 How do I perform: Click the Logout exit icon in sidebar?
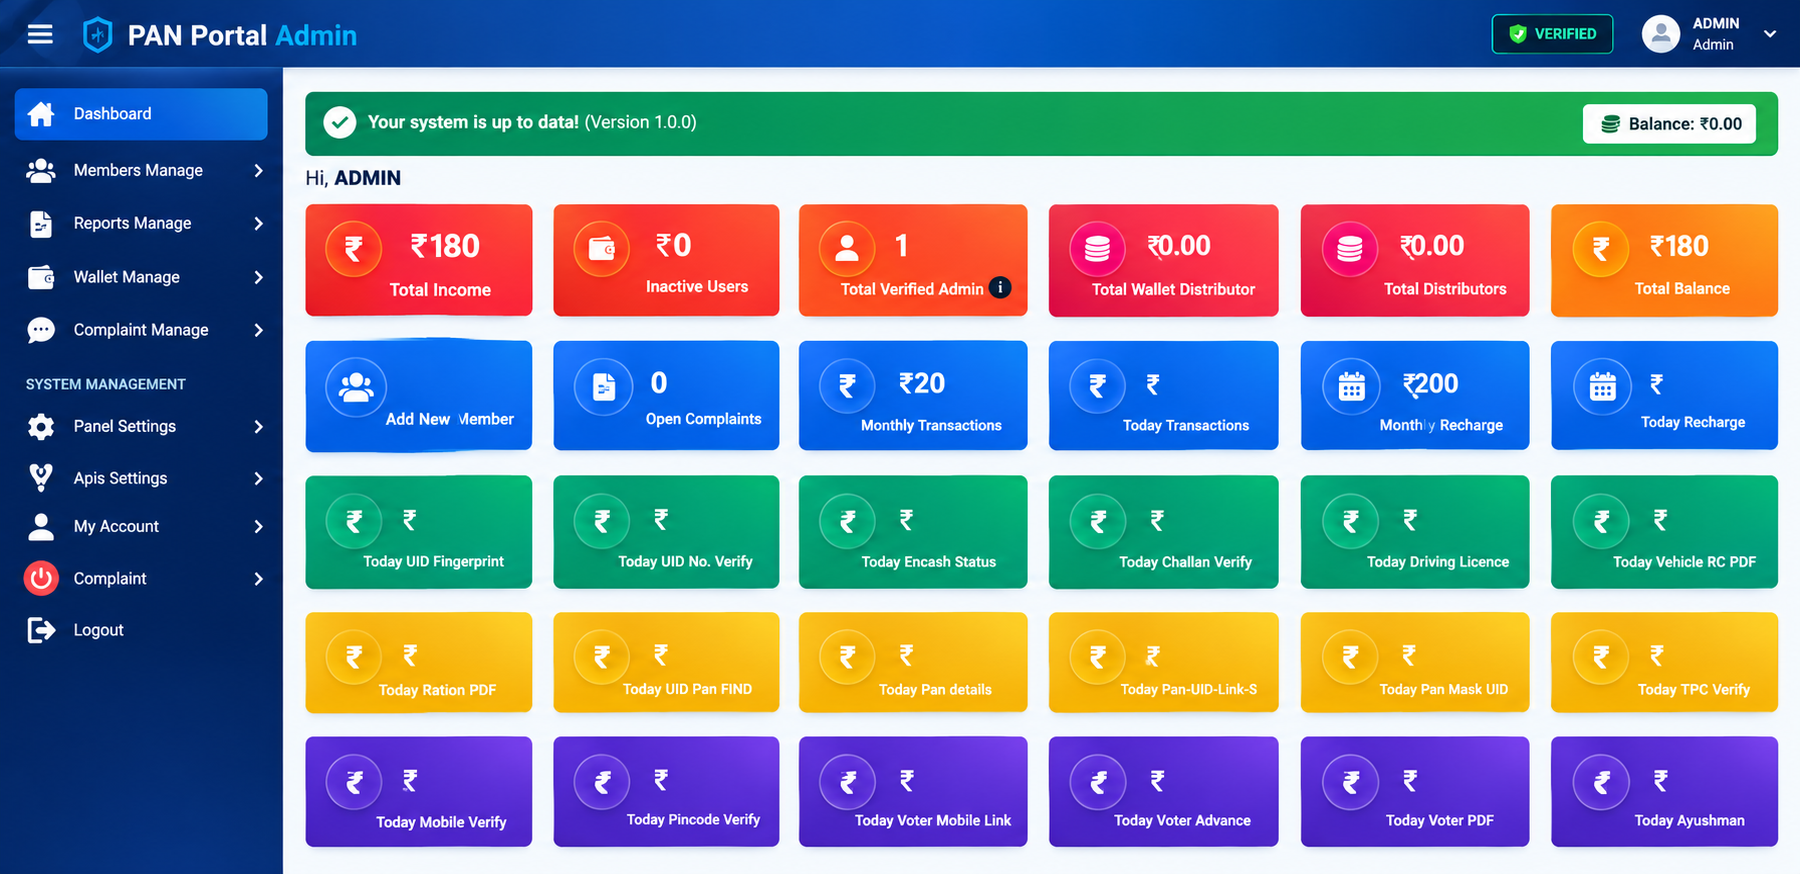click(41, 630)
